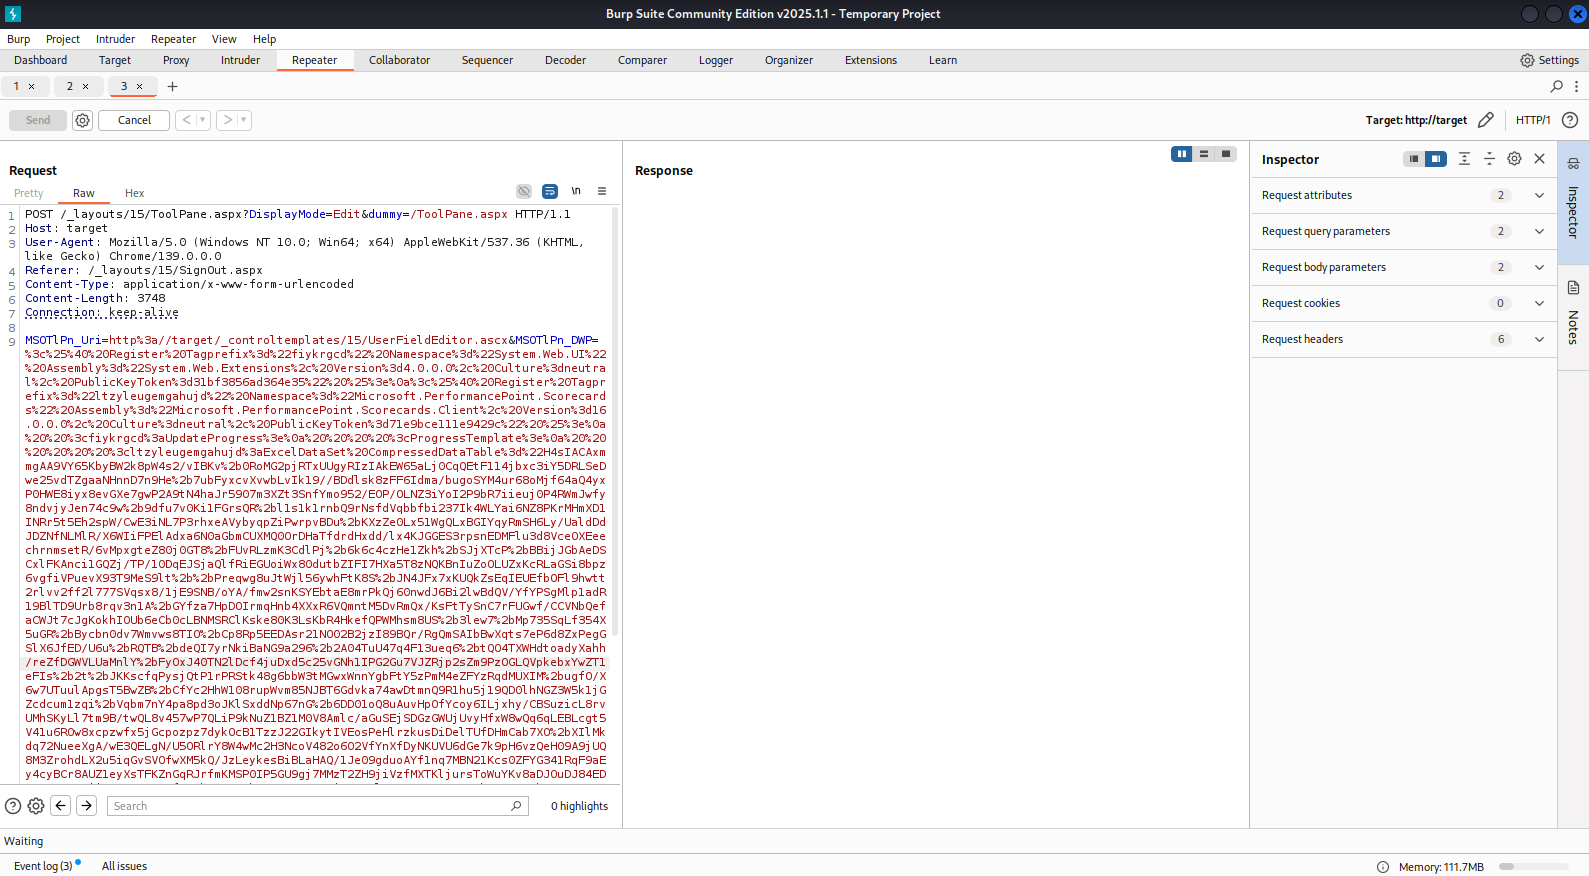Jump to previous search match
The image size is (1589, 876).
click(61, 806)
